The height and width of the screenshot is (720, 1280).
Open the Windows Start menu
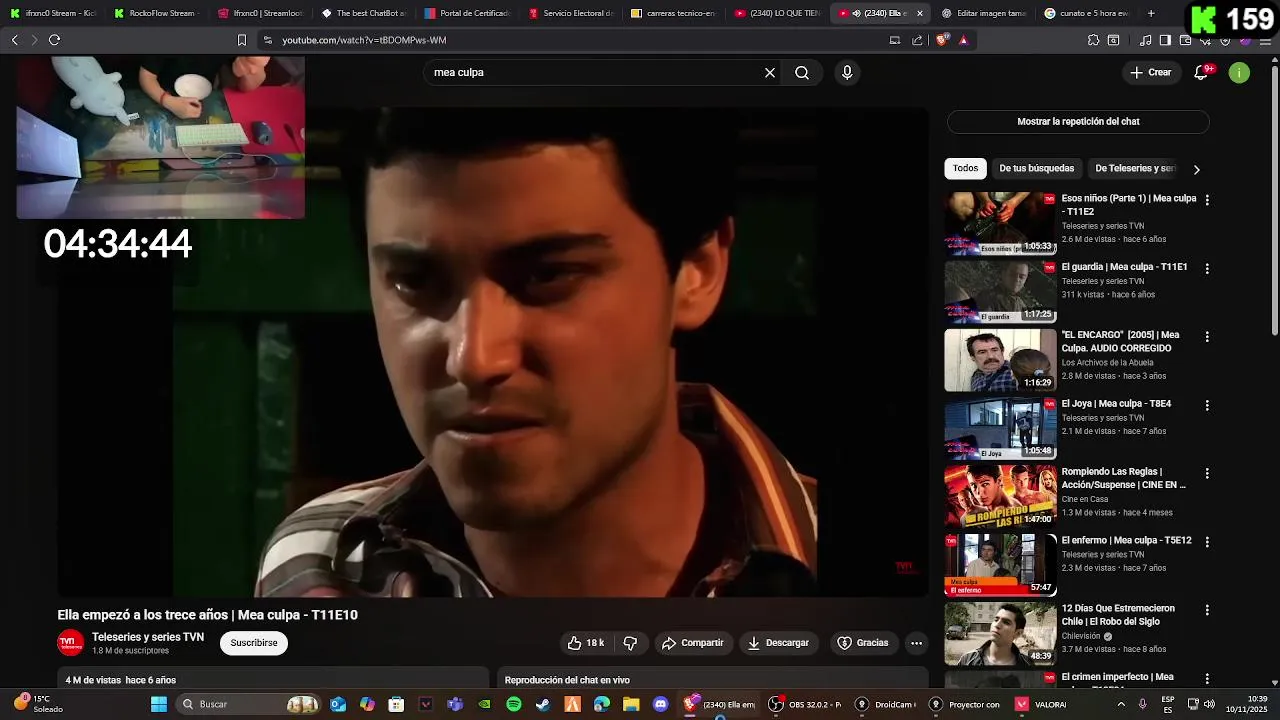[x=159, y=704]
